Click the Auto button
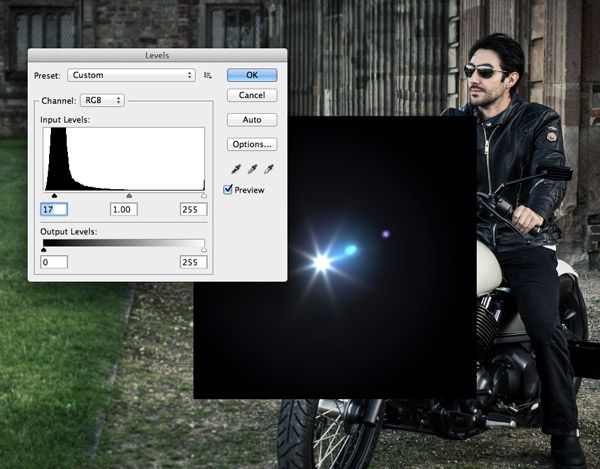The image size is (600, 469). (252, 120)
